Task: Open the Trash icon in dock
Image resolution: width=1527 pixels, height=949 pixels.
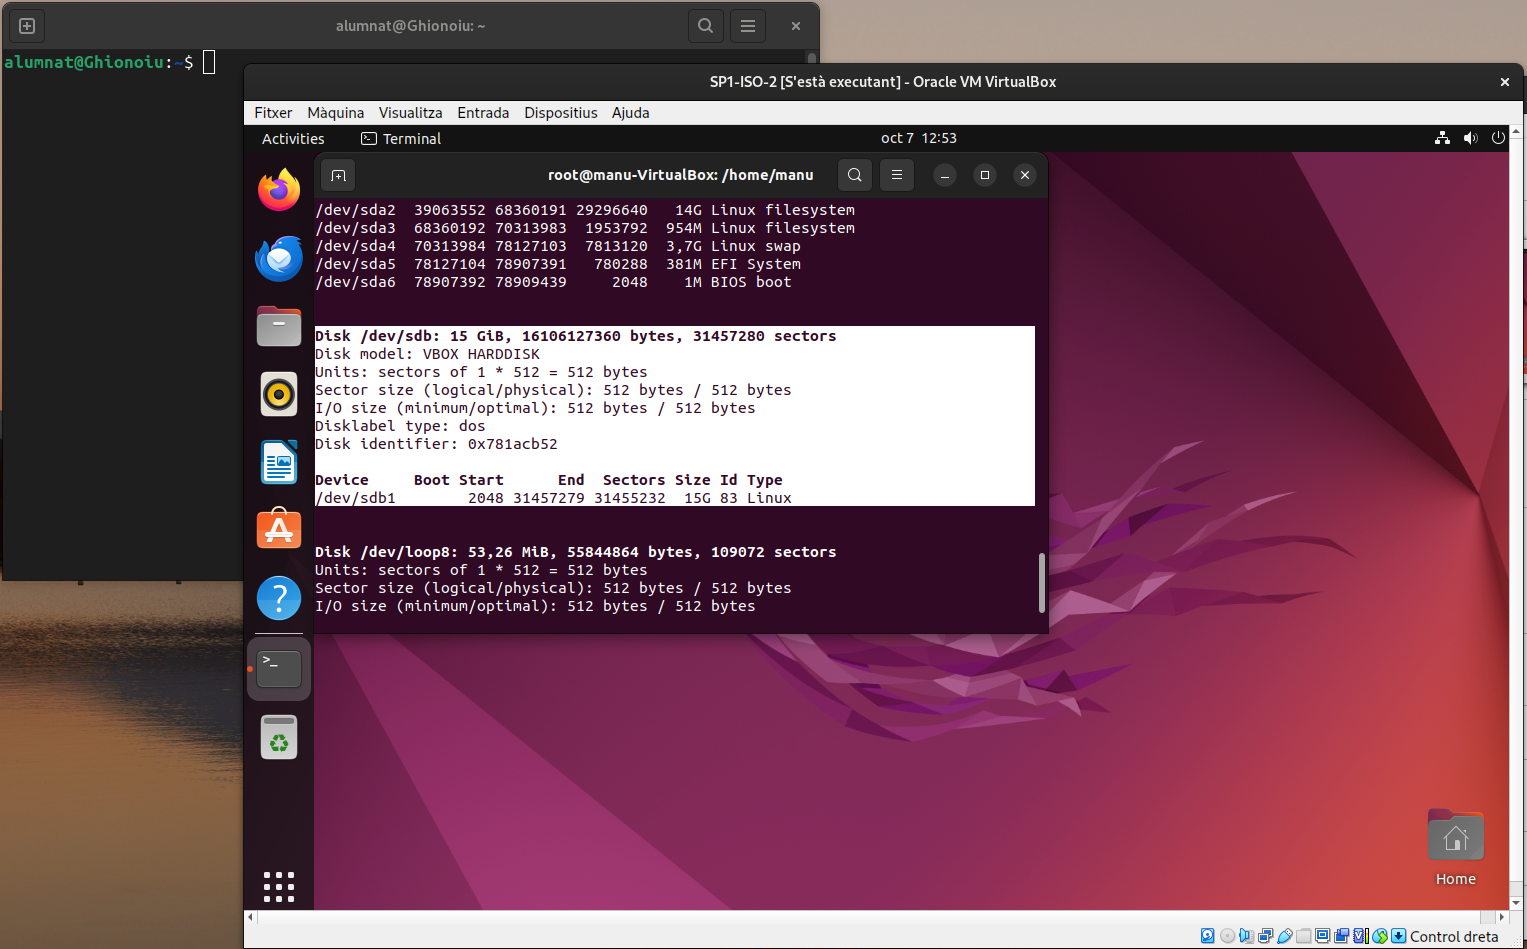Action: pyautogui.click(x=279, y=738)
